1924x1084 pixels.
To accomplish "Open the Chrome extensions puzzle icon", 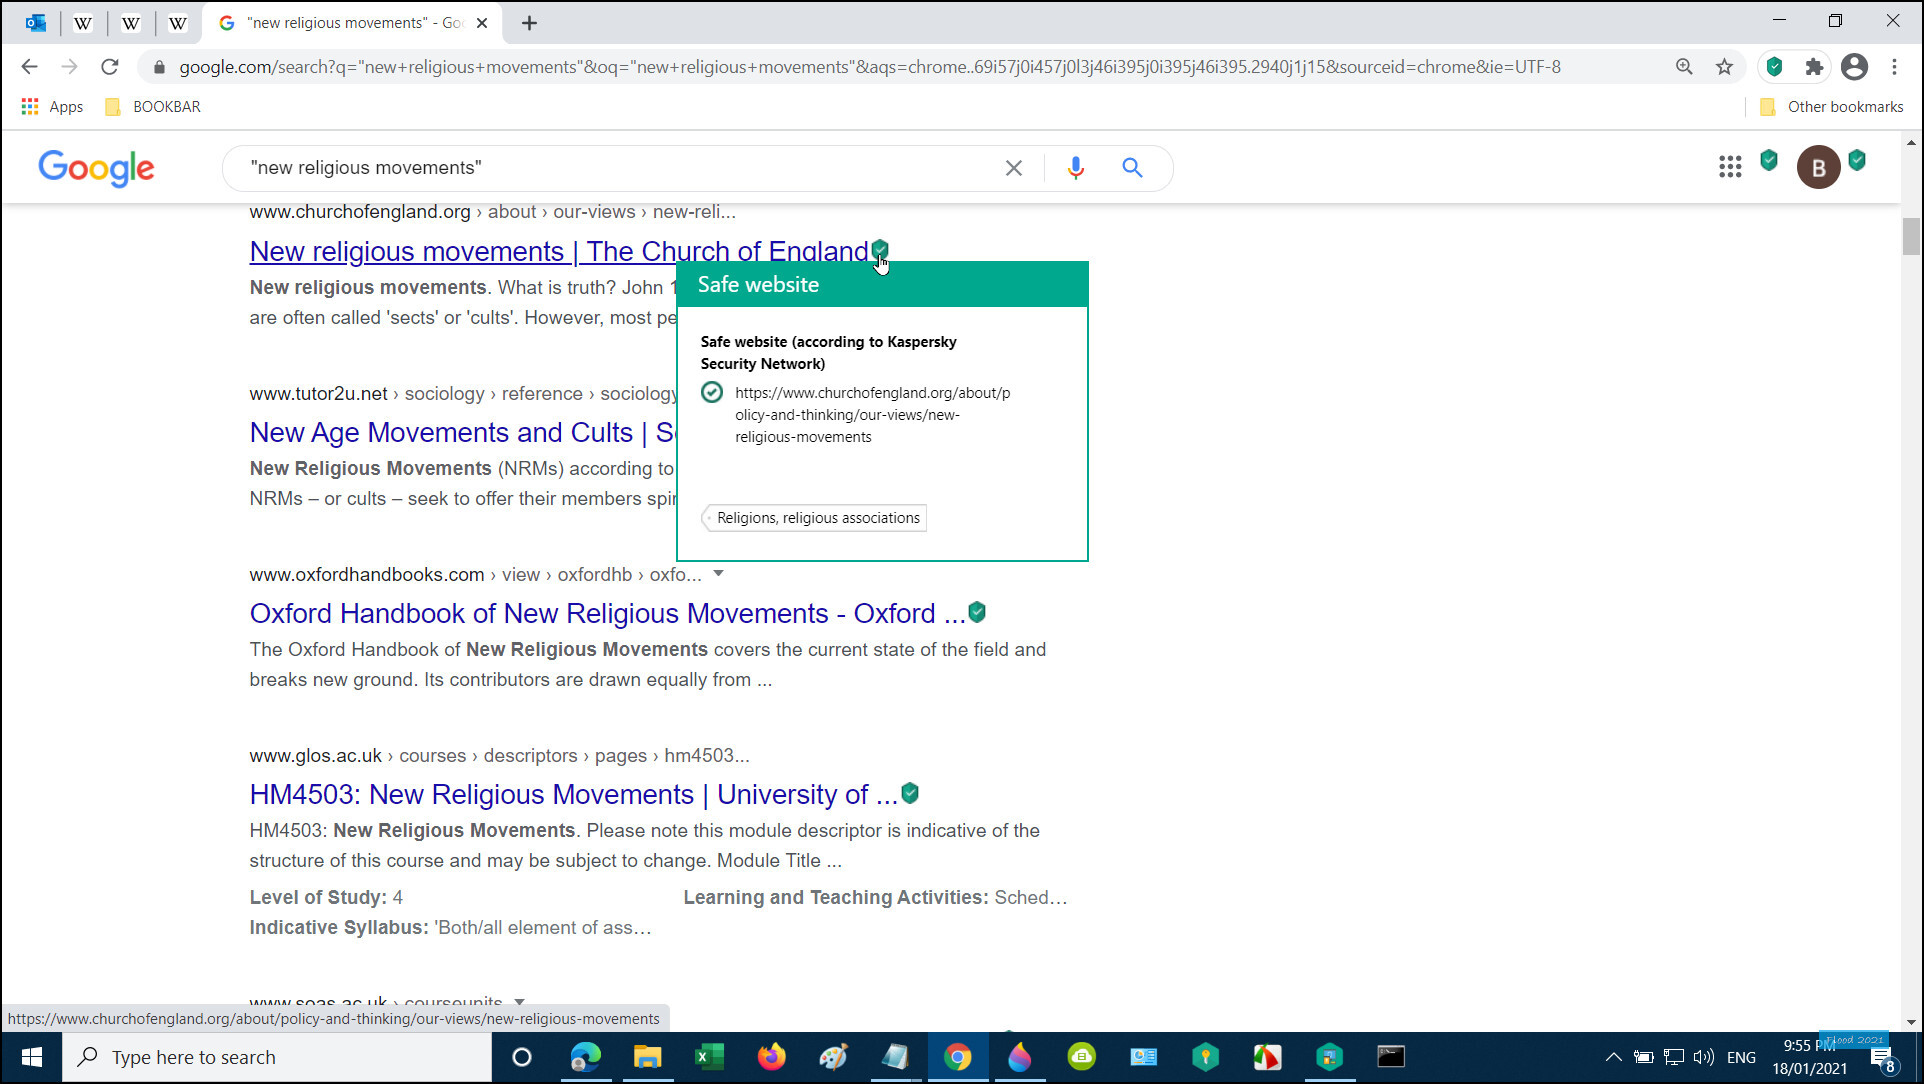I will (x=1814, y=67).
